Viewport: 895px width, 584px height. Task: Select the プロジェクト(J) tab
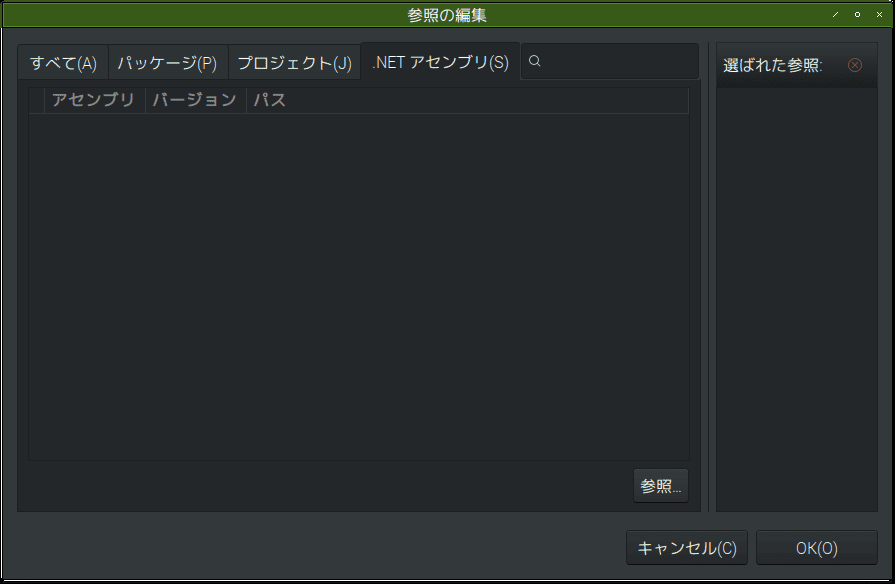[x=295, y=61]
